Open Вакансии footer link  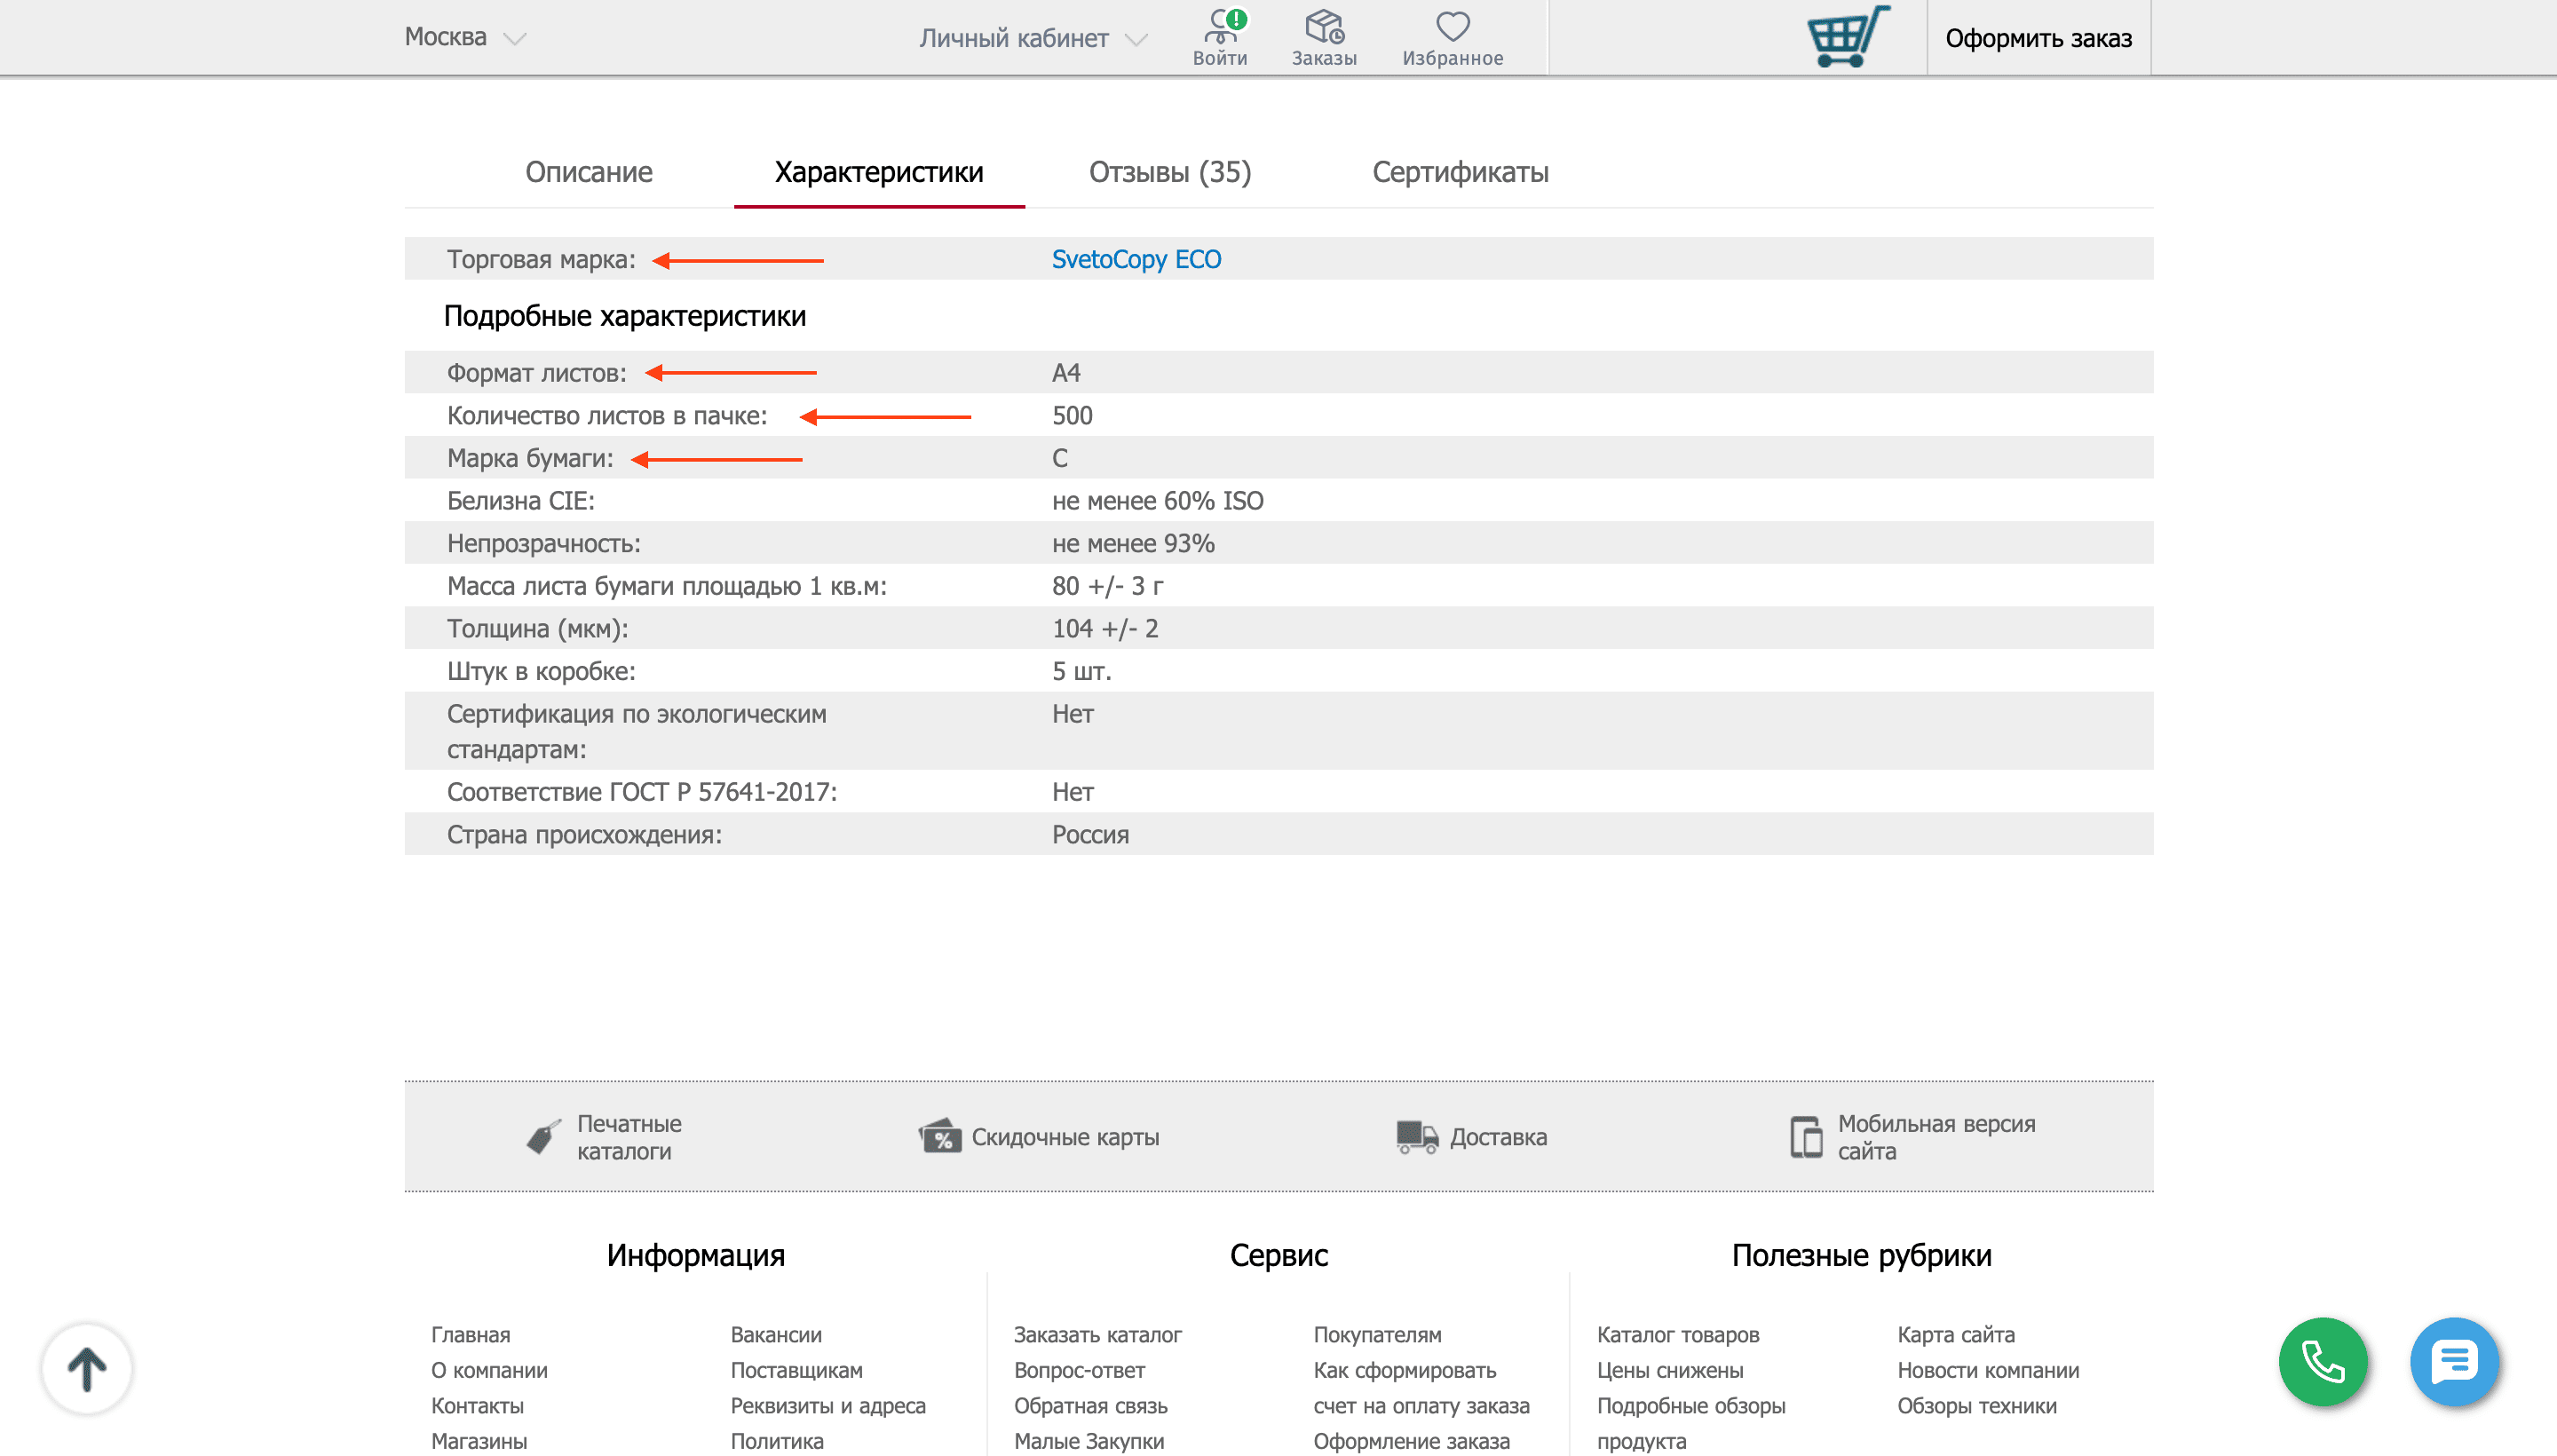click(x=776, y=1335)
